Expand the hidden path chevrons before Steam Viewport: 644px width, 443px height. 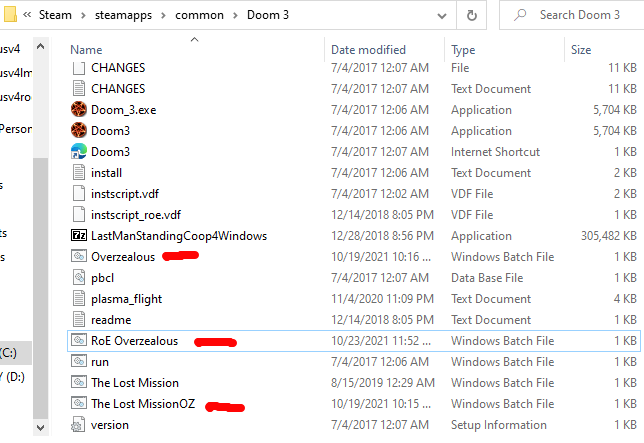pos(27,15)
